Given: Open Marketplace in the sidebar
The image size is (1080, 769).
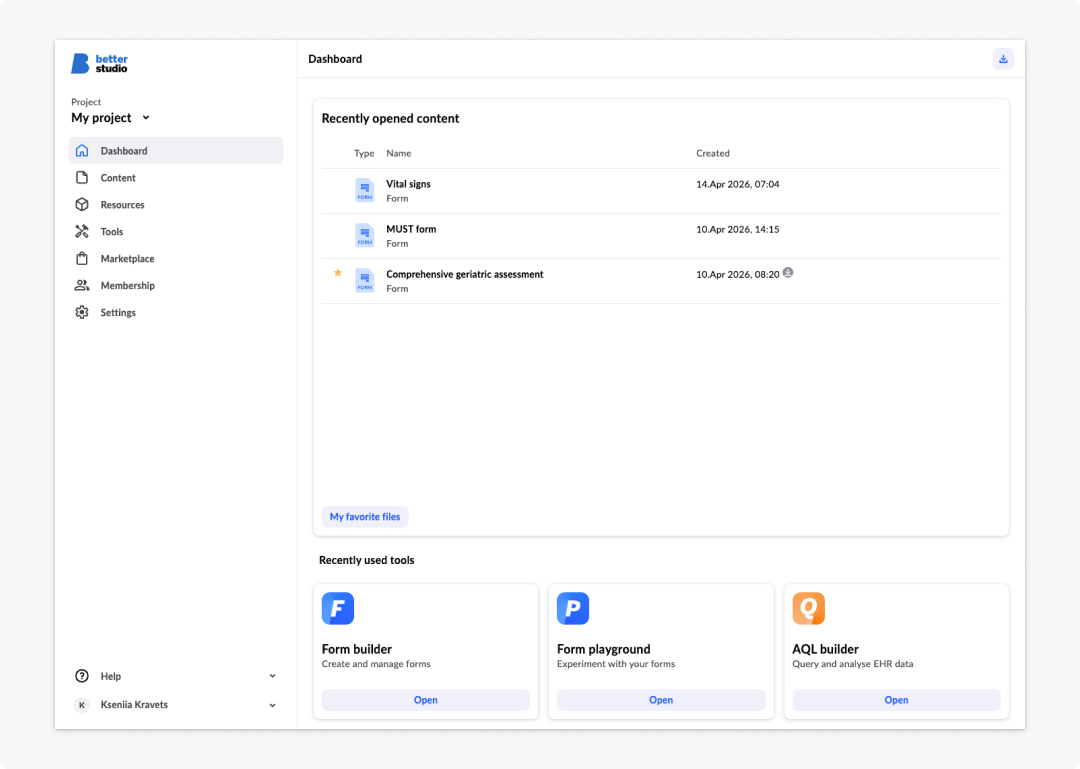Looking at the screenshot, I should click(x=176, y=258).
